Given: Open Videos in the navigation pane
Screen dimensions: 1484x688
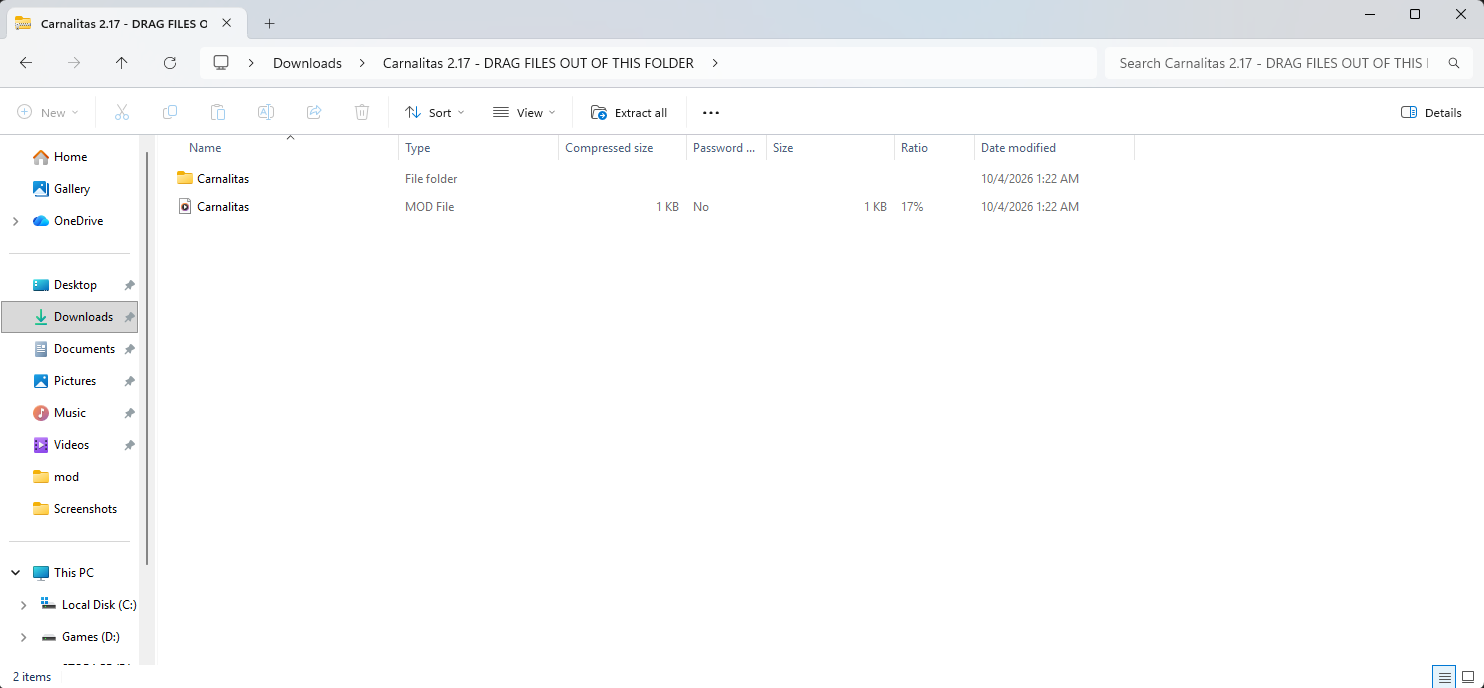Looking at the screenshot, I should tap(71, 445).
